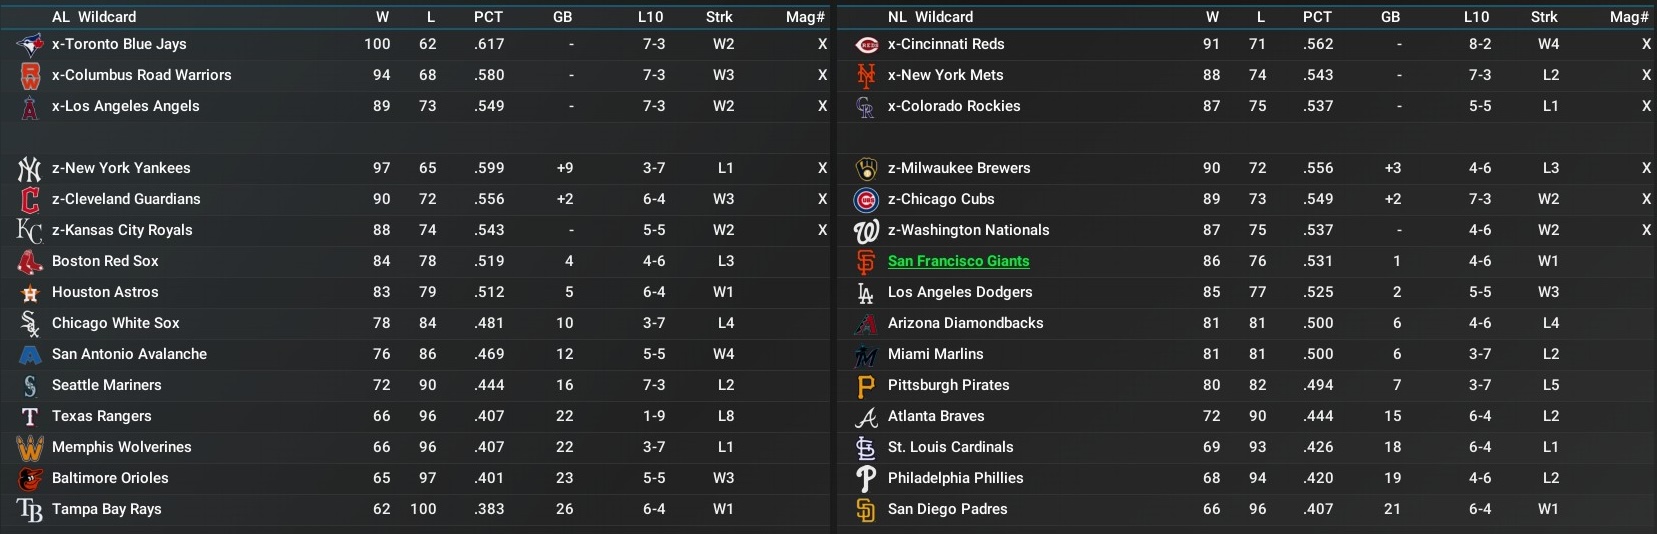Select the Boston Red Sox team name

point(105,261)
